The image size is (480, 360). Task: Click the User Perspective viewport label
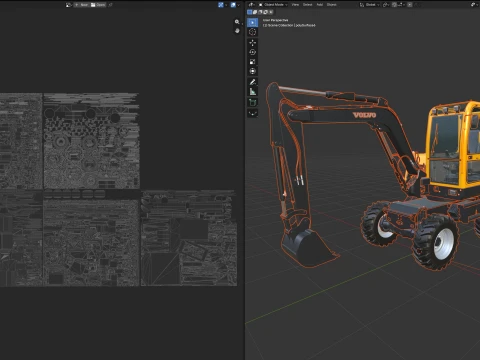click(x=275, y=20)
